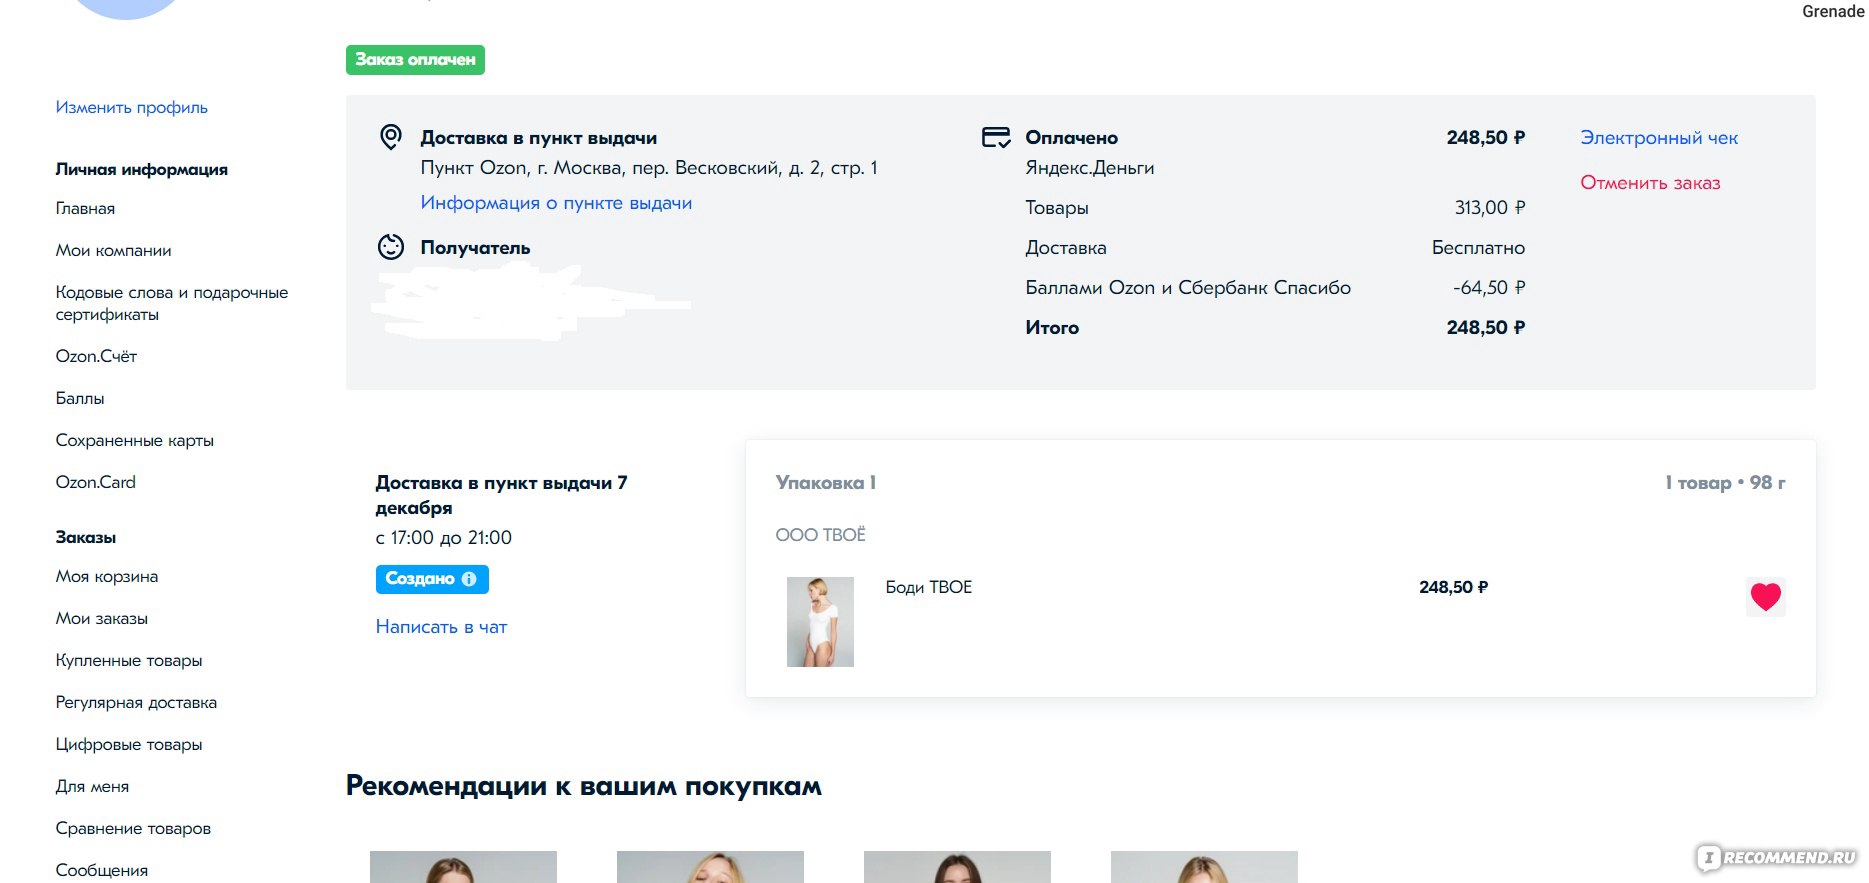Open Для меня in sidebar
This screenshot has width=1869, height=883.
[x=92, y=787]
